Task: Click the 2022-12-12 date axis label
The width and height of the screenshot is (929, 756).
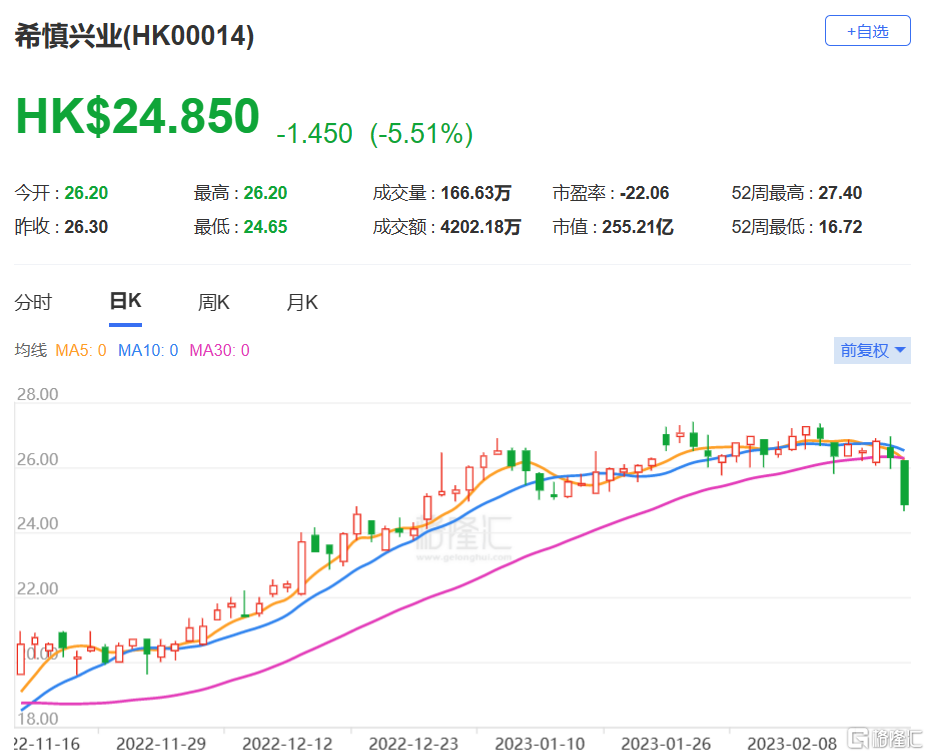Action: coord(287,744)
